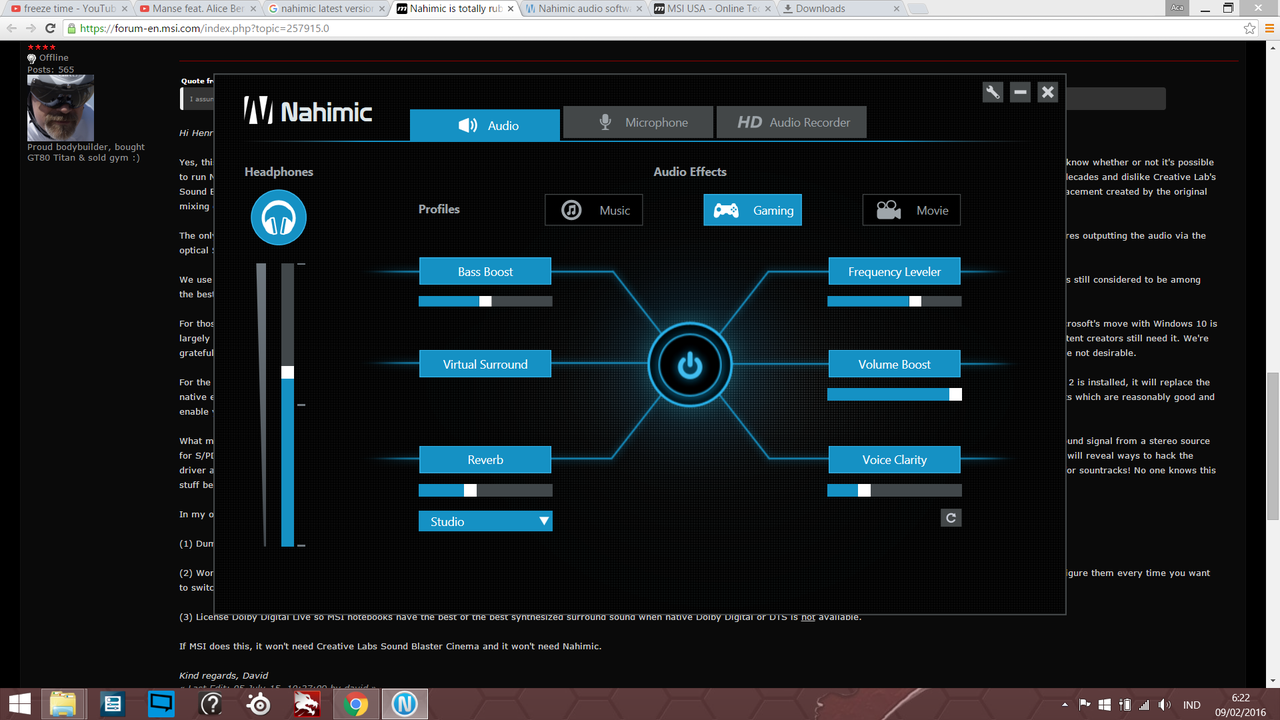Viewport: 1280px width, 720px height.
Task: Adjust the Bass Boost slider
Action: 485,301
